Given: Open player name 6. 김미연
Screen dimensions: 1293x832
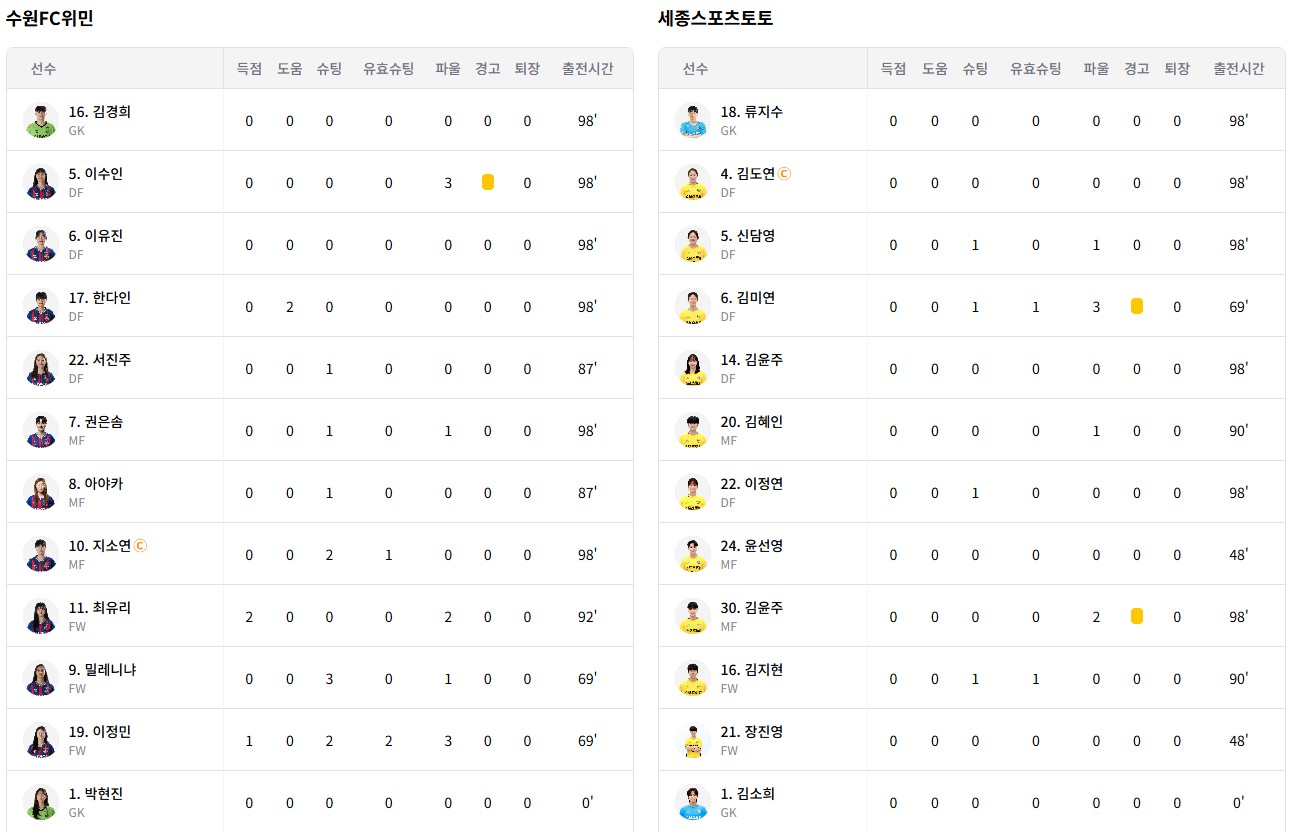Looking at the screenshot, I should (x=748, y=298).
